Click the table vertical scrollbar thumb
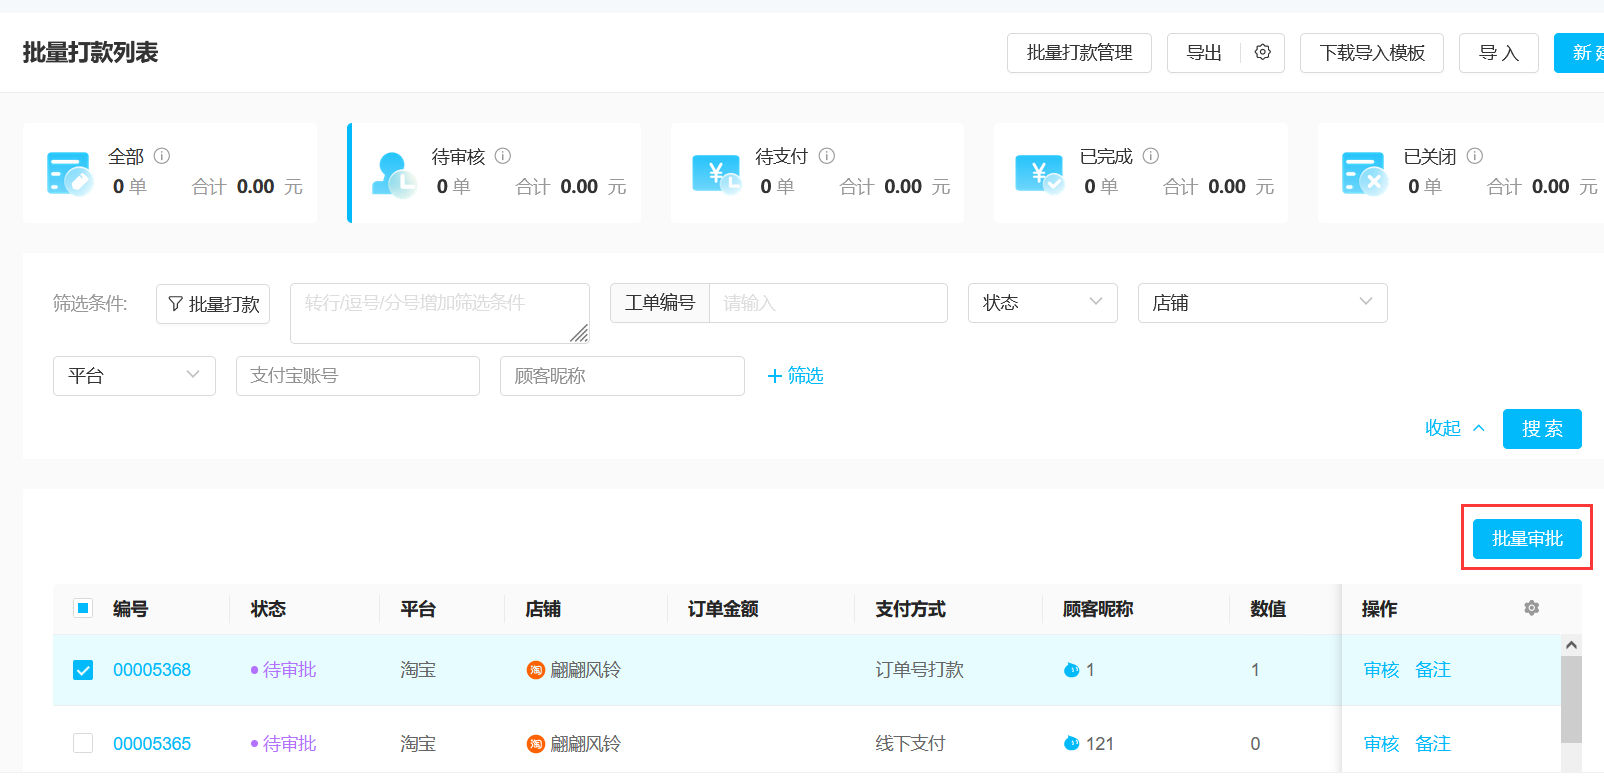 (x=1571, y=699)
